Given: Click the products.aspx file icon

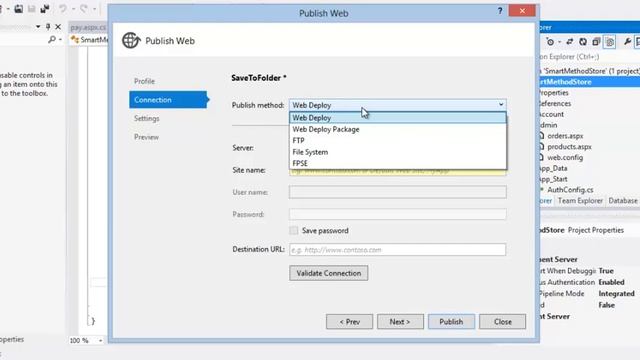Looking at the screenshot, I should tap(542, 146).
